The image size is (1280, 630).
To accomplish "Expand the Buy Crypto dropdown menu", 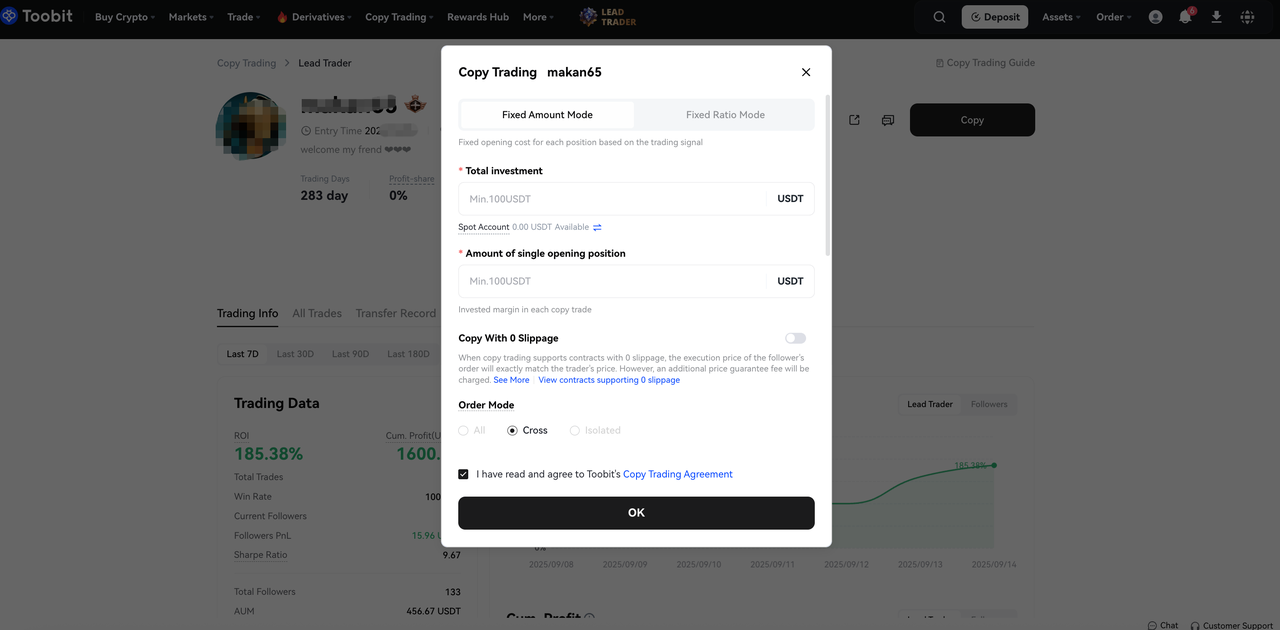I will [x=125, y=17].
